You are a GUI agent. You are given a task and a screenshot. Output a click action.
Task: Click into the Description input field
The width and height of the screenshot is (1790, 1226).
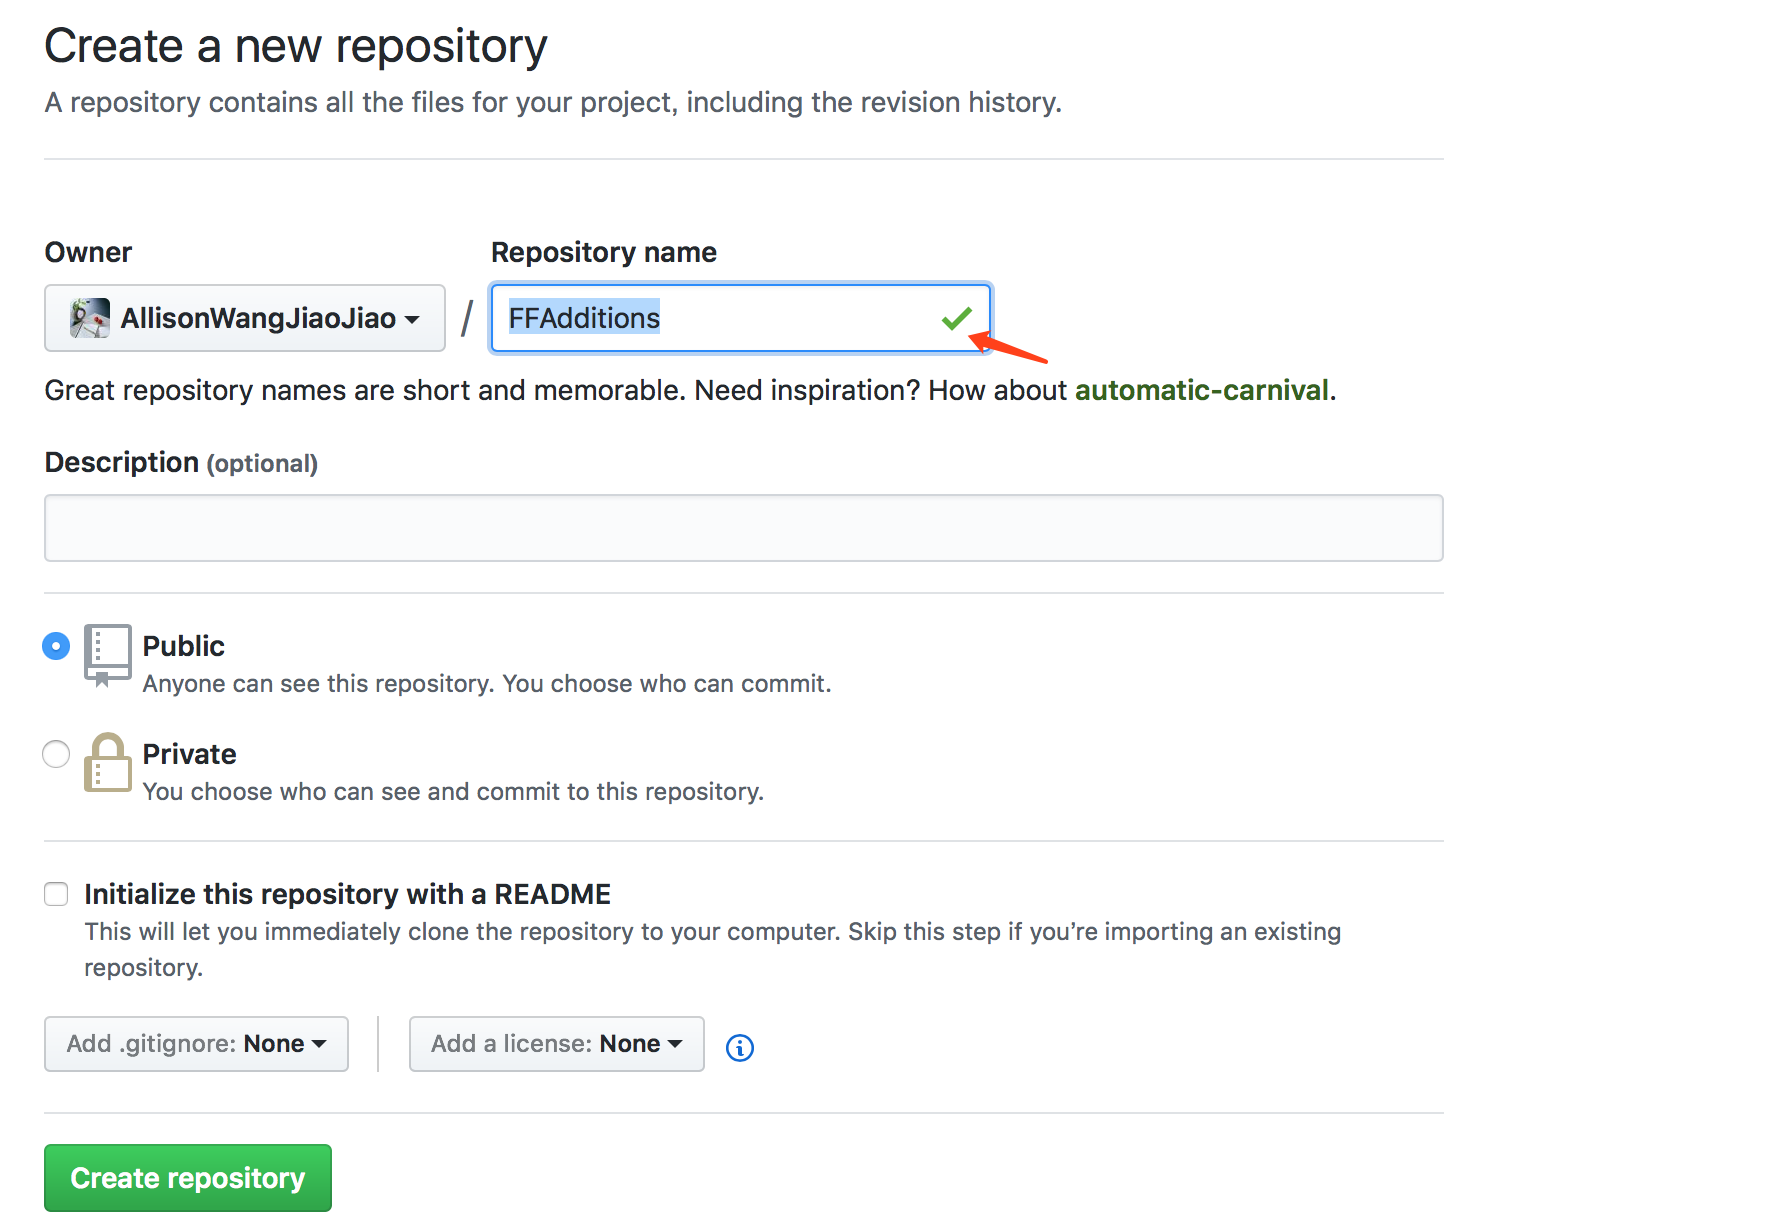[x=744, y=528]
